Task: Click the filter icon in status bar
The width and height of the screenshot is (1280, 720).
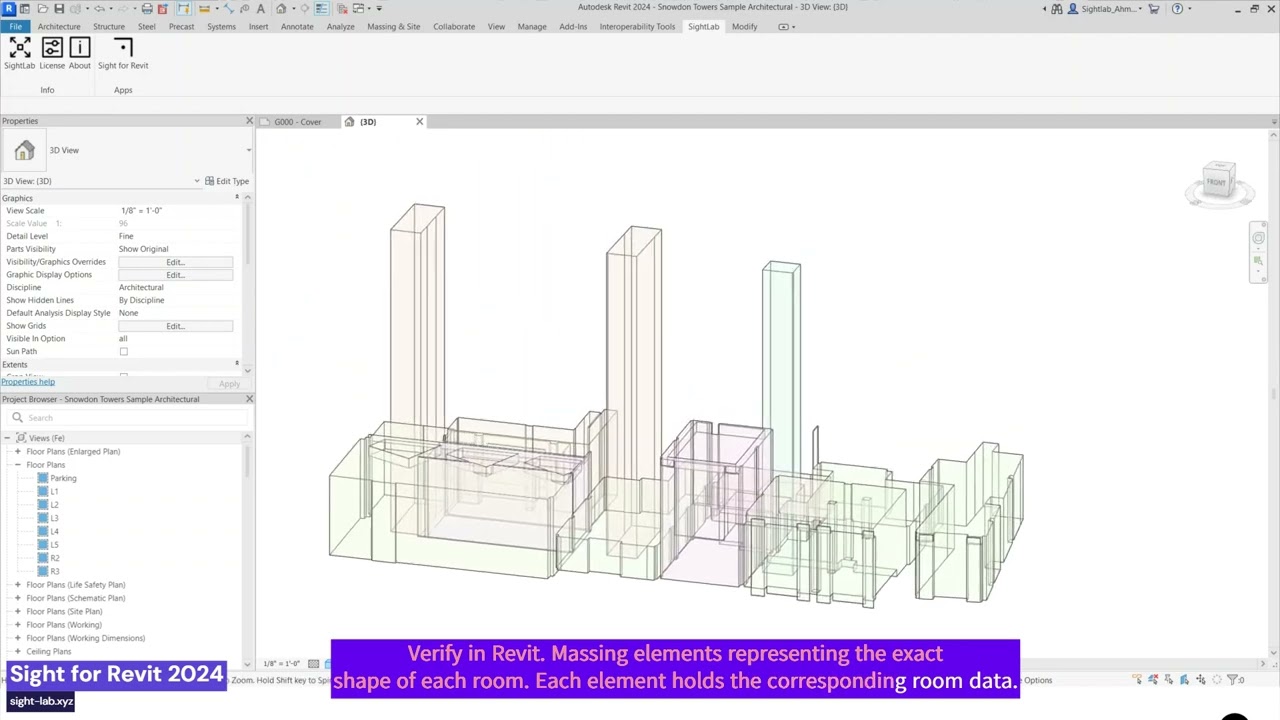Action: tap(1233, 680)
